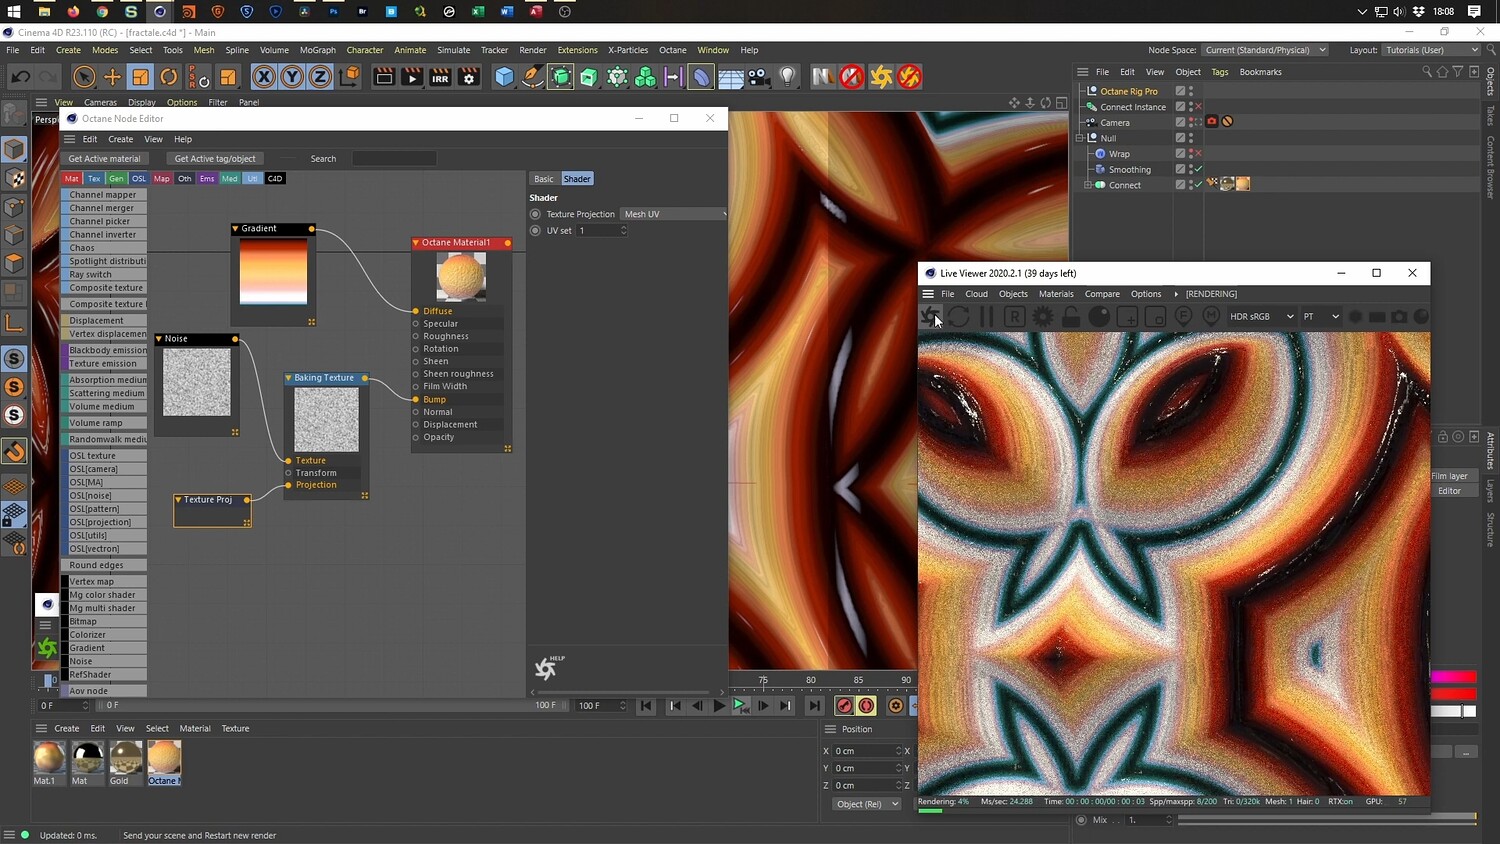Toggle the Live Viewer lock resolution icon
Viewport: 1500px width, 844px height.
click(1070, 316)
